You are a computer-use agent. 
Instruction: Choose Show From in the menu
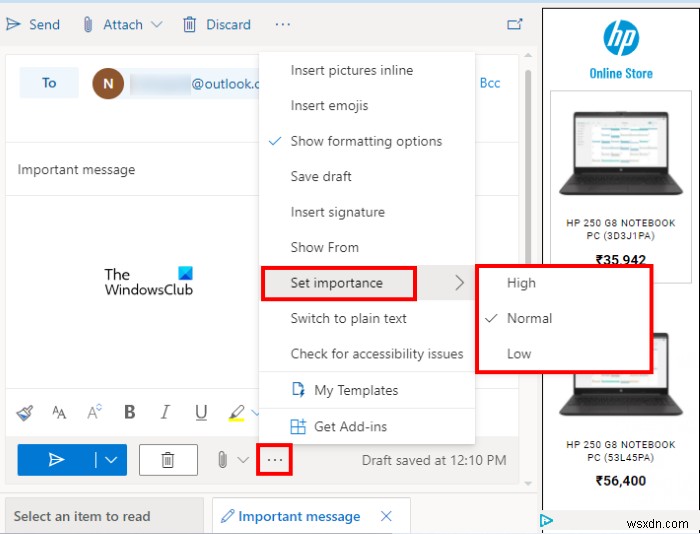[x=367, y=247]
